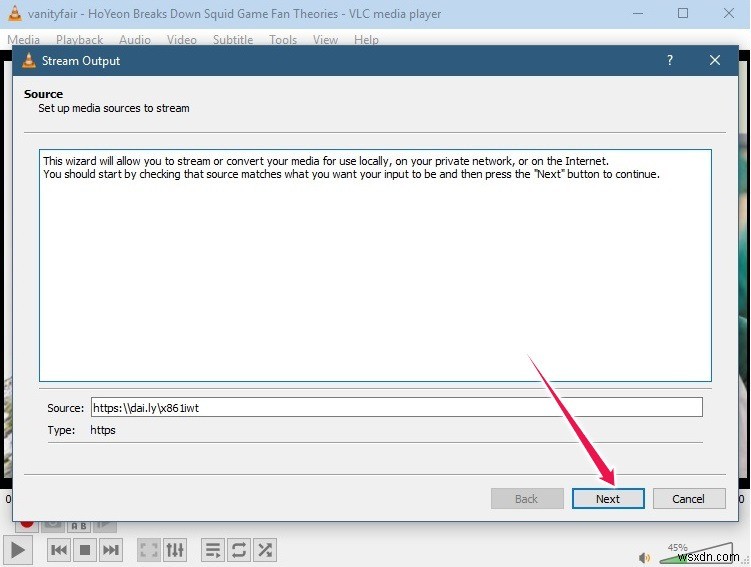Click the wizard description text box

click(375, 265)
